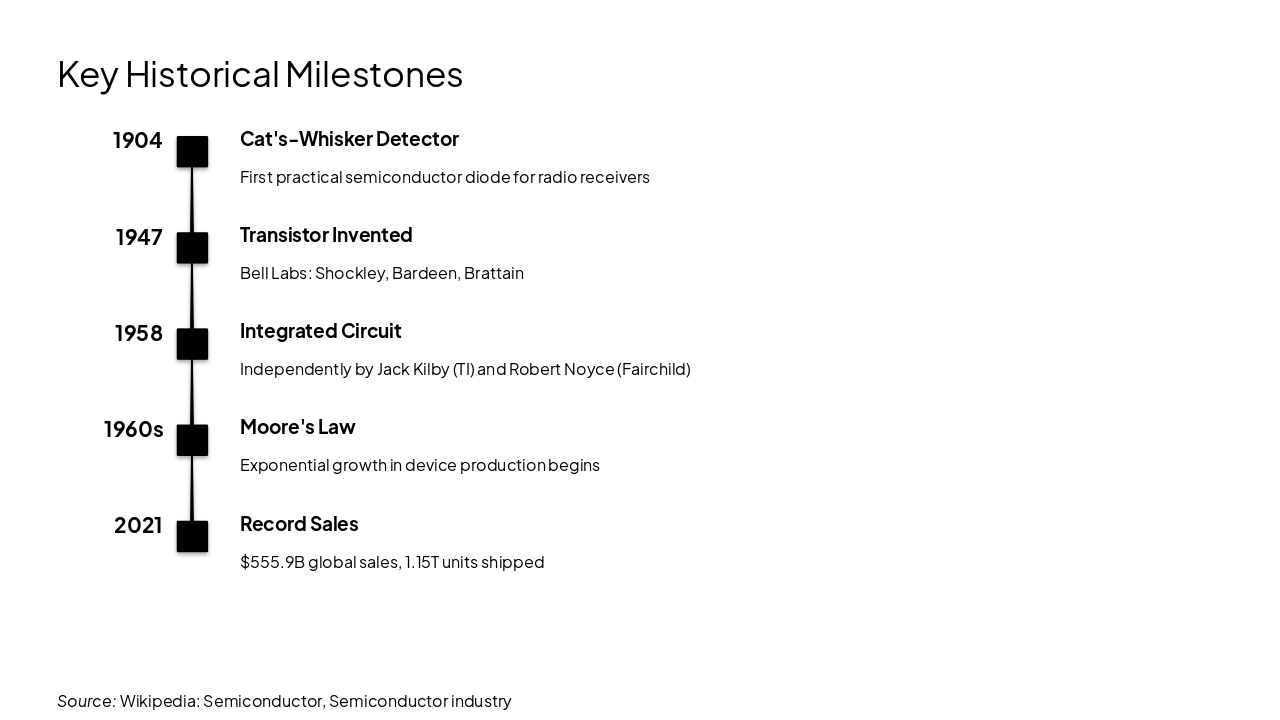Select the Jack Kilby and Robert Noyce description
This screenshot has width=1280, height=720.
(465, 369)
